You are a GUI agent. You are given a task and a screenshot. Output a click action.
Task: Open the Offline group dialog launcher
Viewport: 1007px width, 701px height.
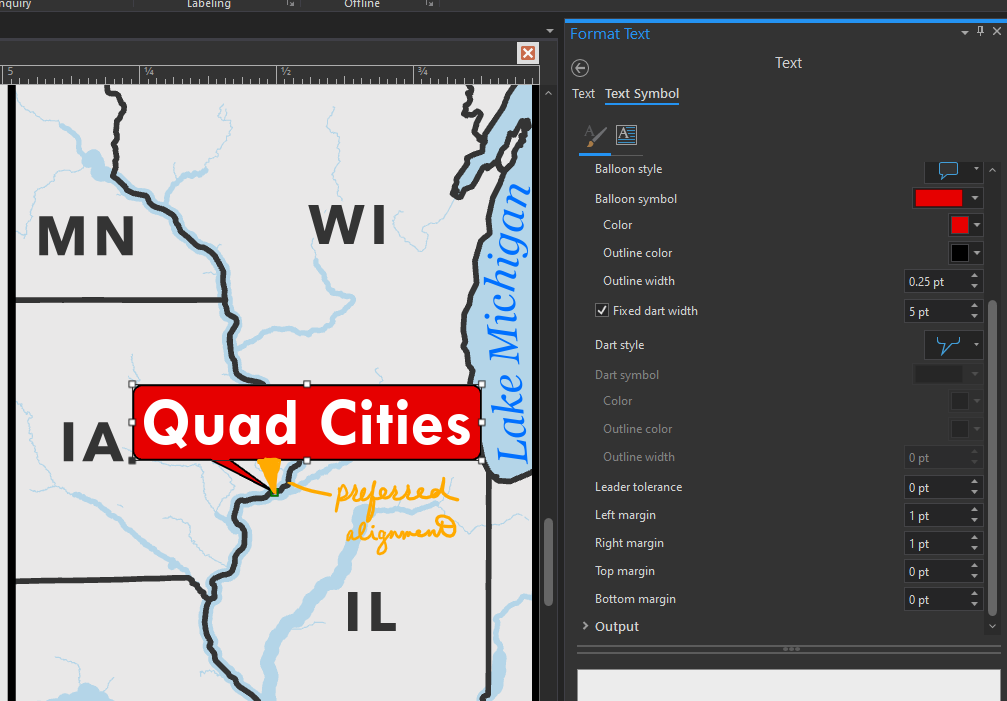(432, 4)
